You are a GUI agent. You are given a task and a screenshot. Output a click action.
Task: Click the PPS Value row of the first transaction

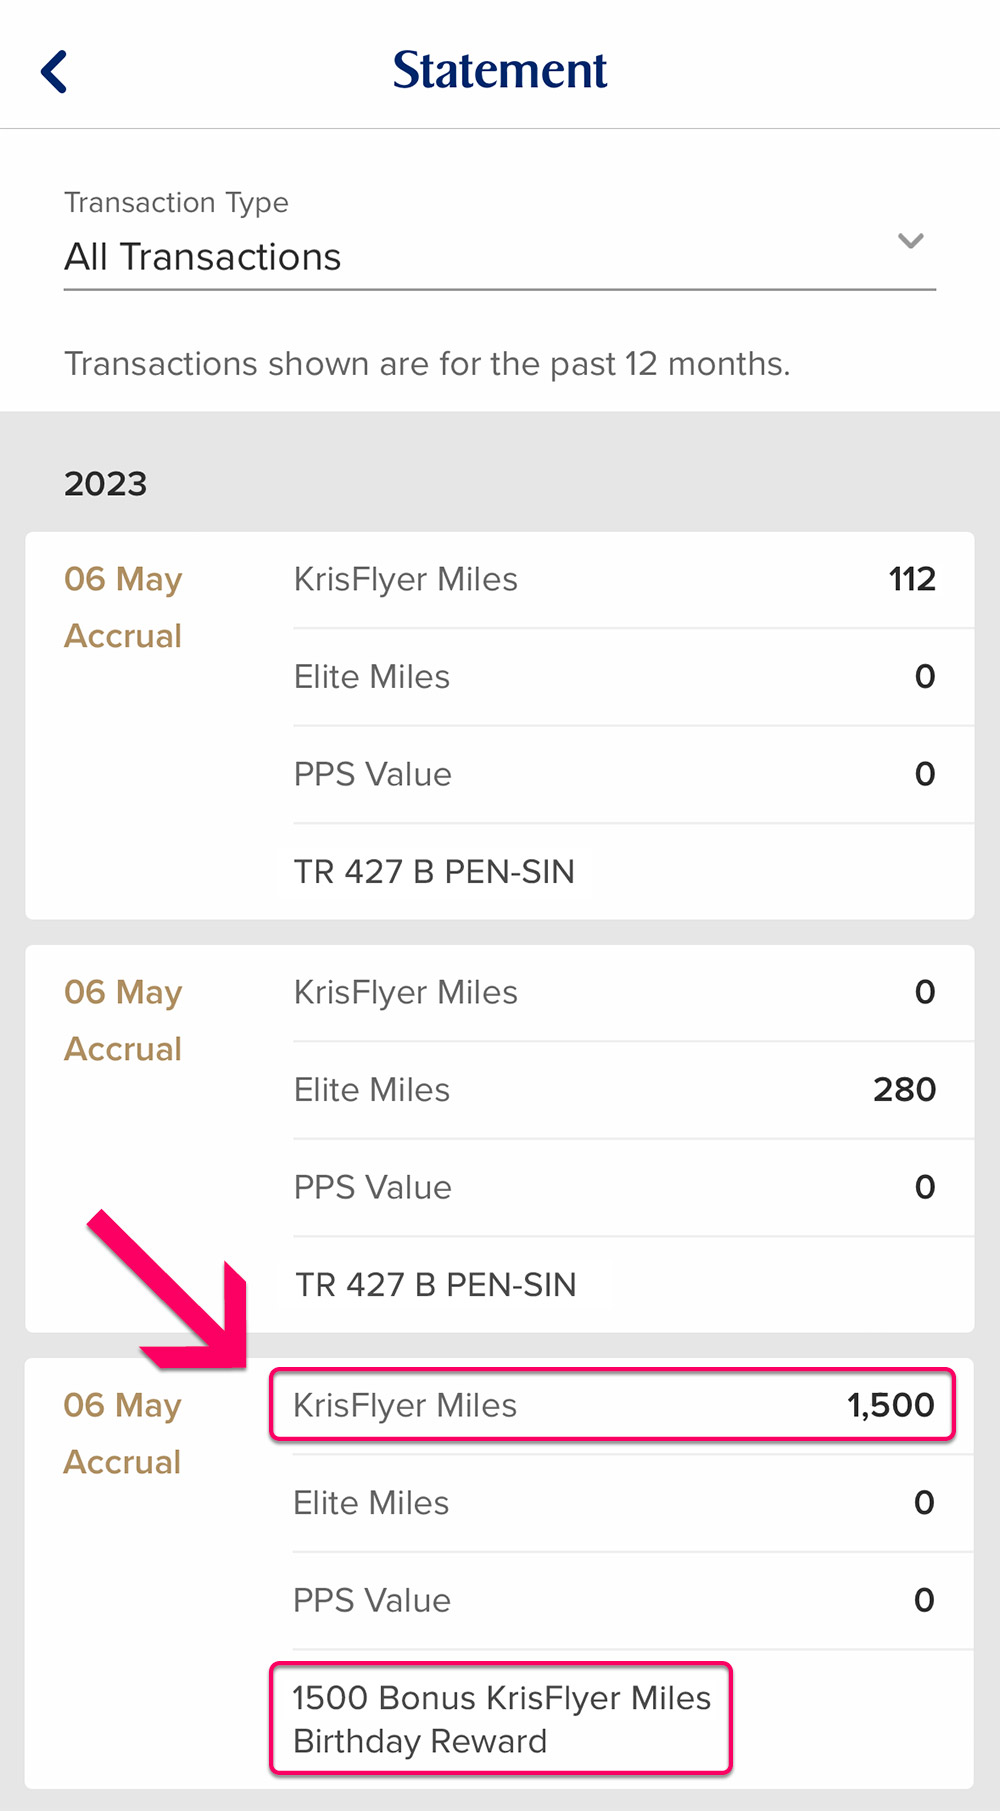(614, 774)
